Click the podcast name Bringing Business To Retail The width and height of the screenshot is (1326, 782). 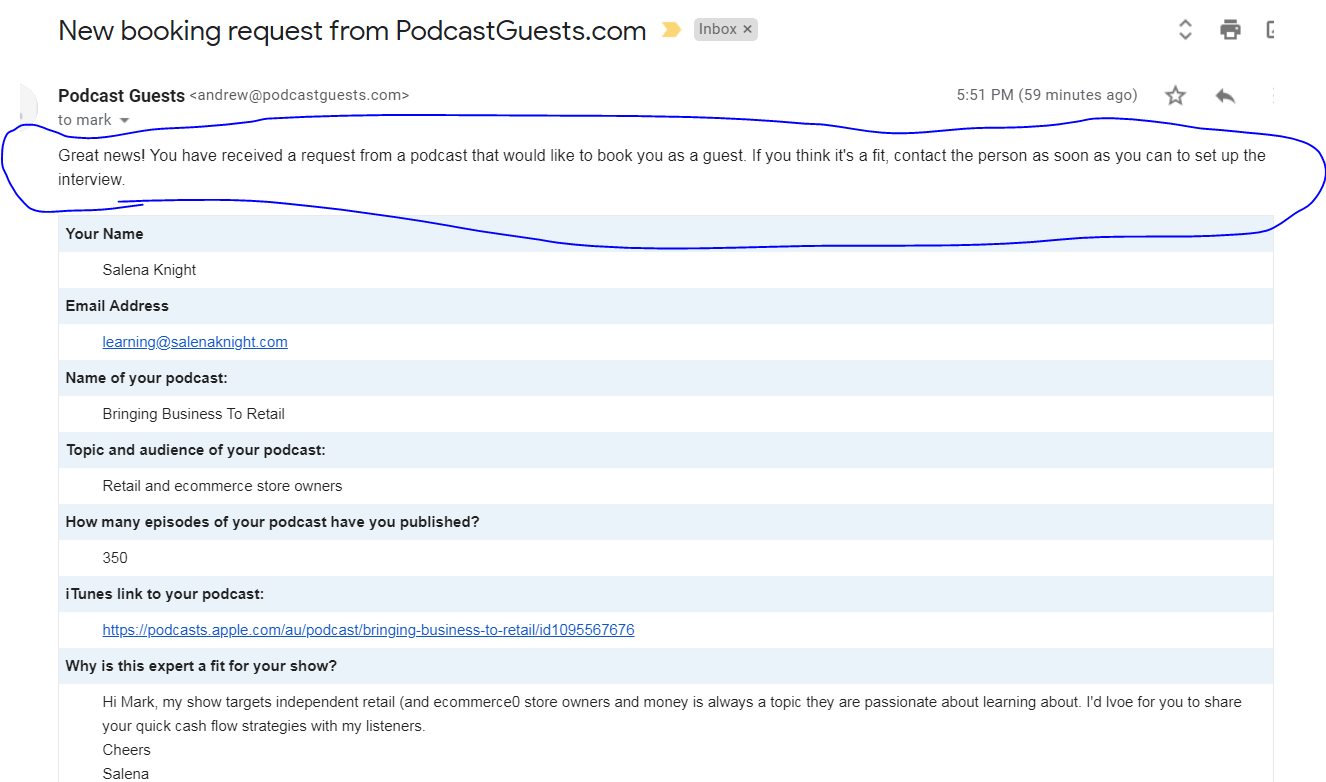coord(193,414)
